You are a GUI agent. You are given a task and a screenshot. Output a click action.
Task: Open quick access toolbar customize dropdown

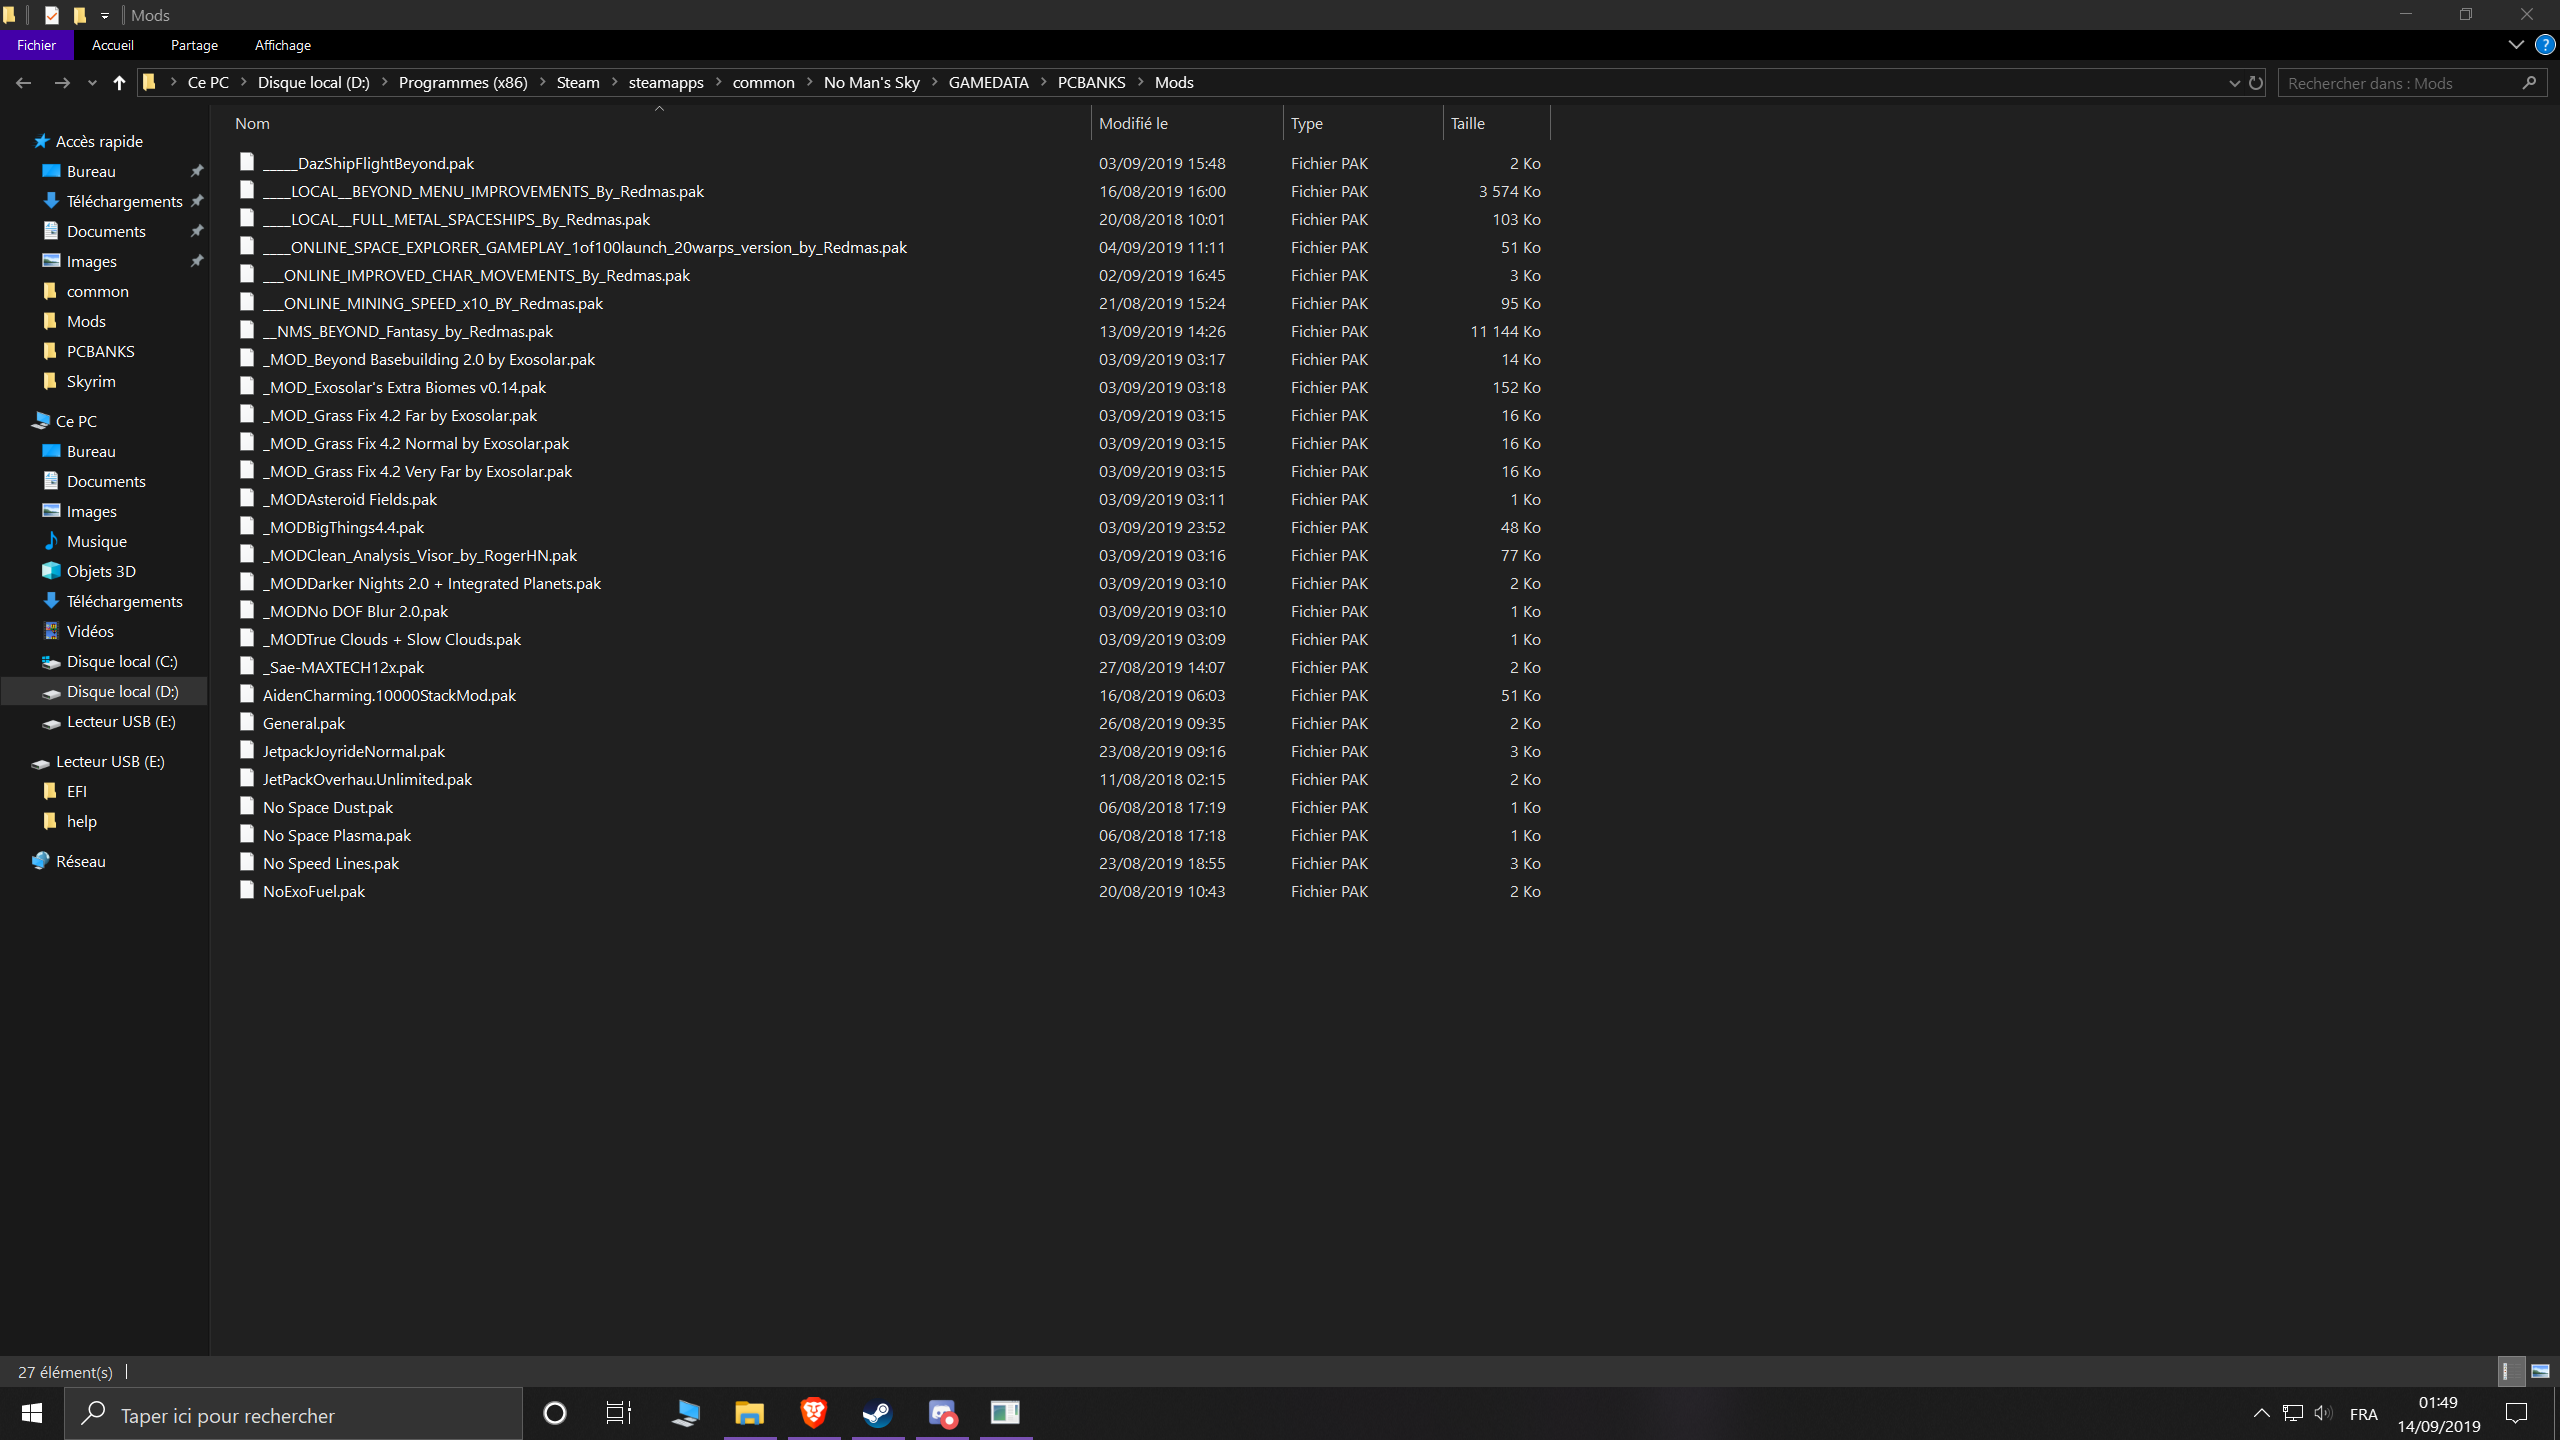(x=104, y=15)
